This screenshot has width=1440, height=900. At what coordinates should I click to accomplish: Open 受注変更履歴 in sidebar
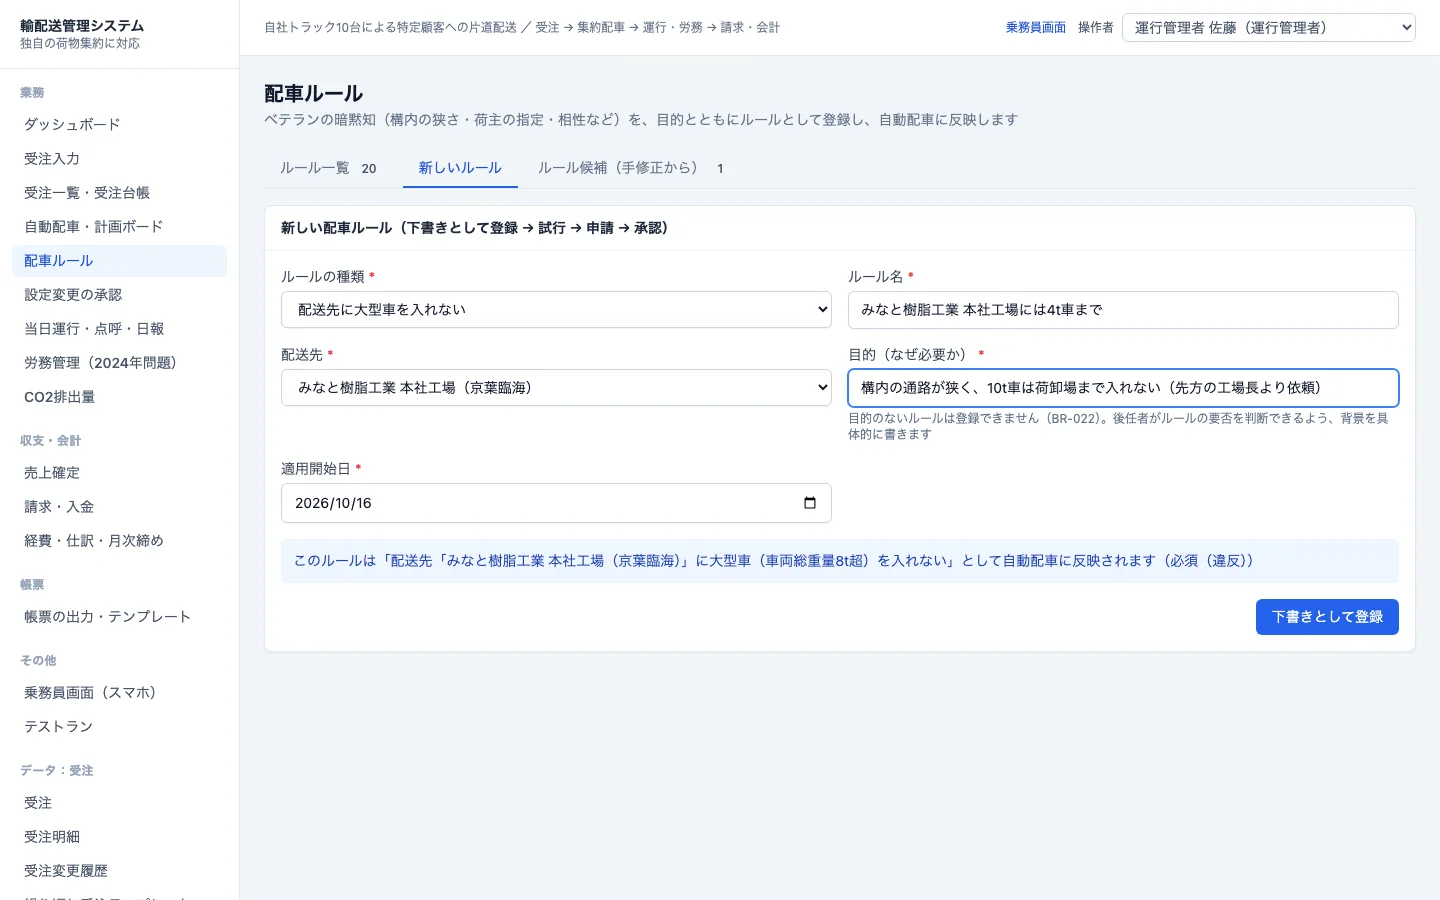(x=119, y=871)
